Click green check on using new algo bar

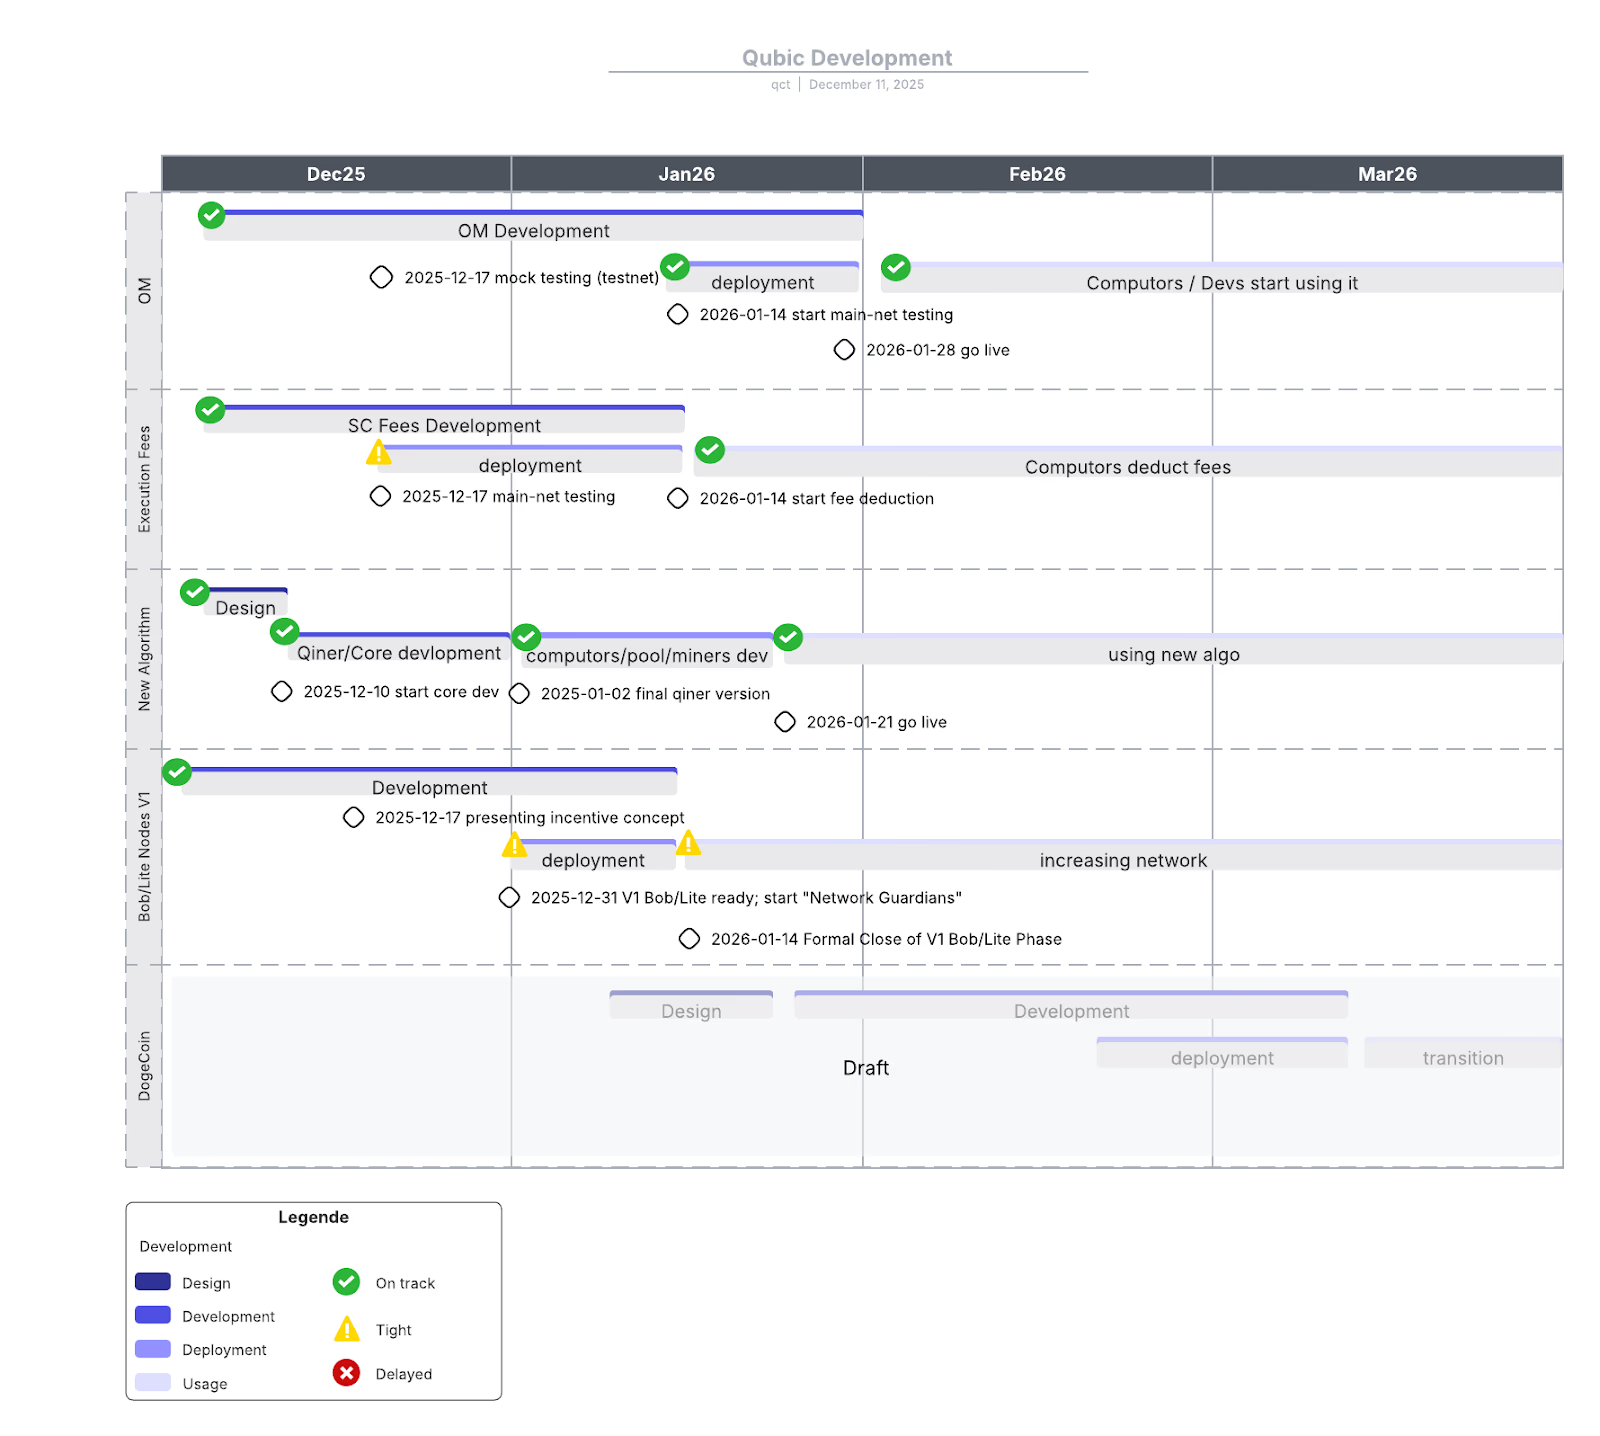(788, 637)
